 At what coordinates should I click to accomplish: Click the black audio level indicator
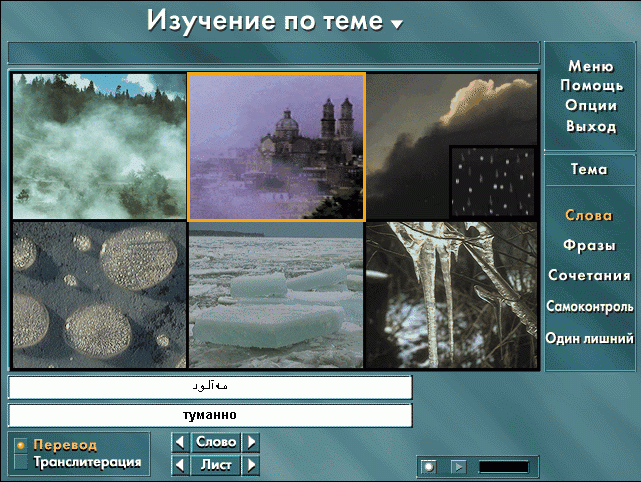point(504,467)
